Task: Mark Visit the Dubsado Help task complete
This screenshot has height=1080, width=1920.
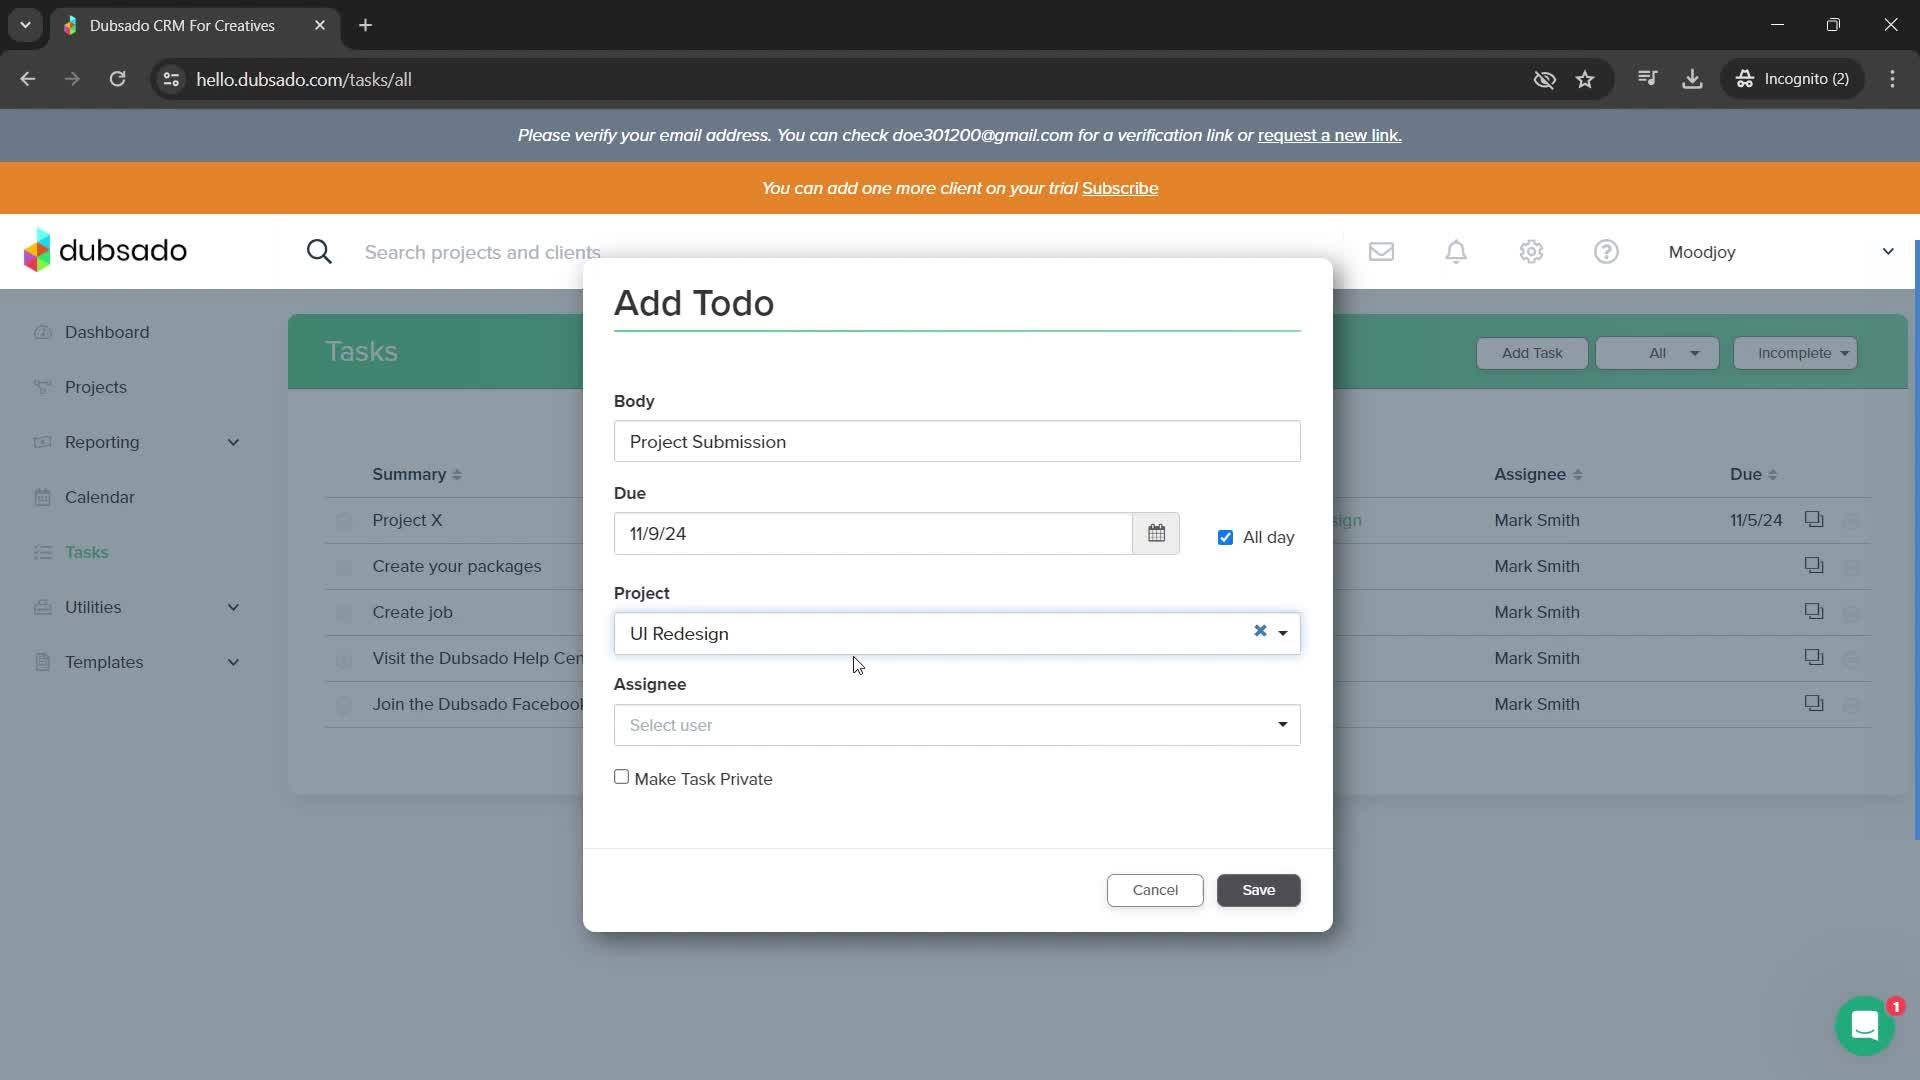Action: coord(344,659)
